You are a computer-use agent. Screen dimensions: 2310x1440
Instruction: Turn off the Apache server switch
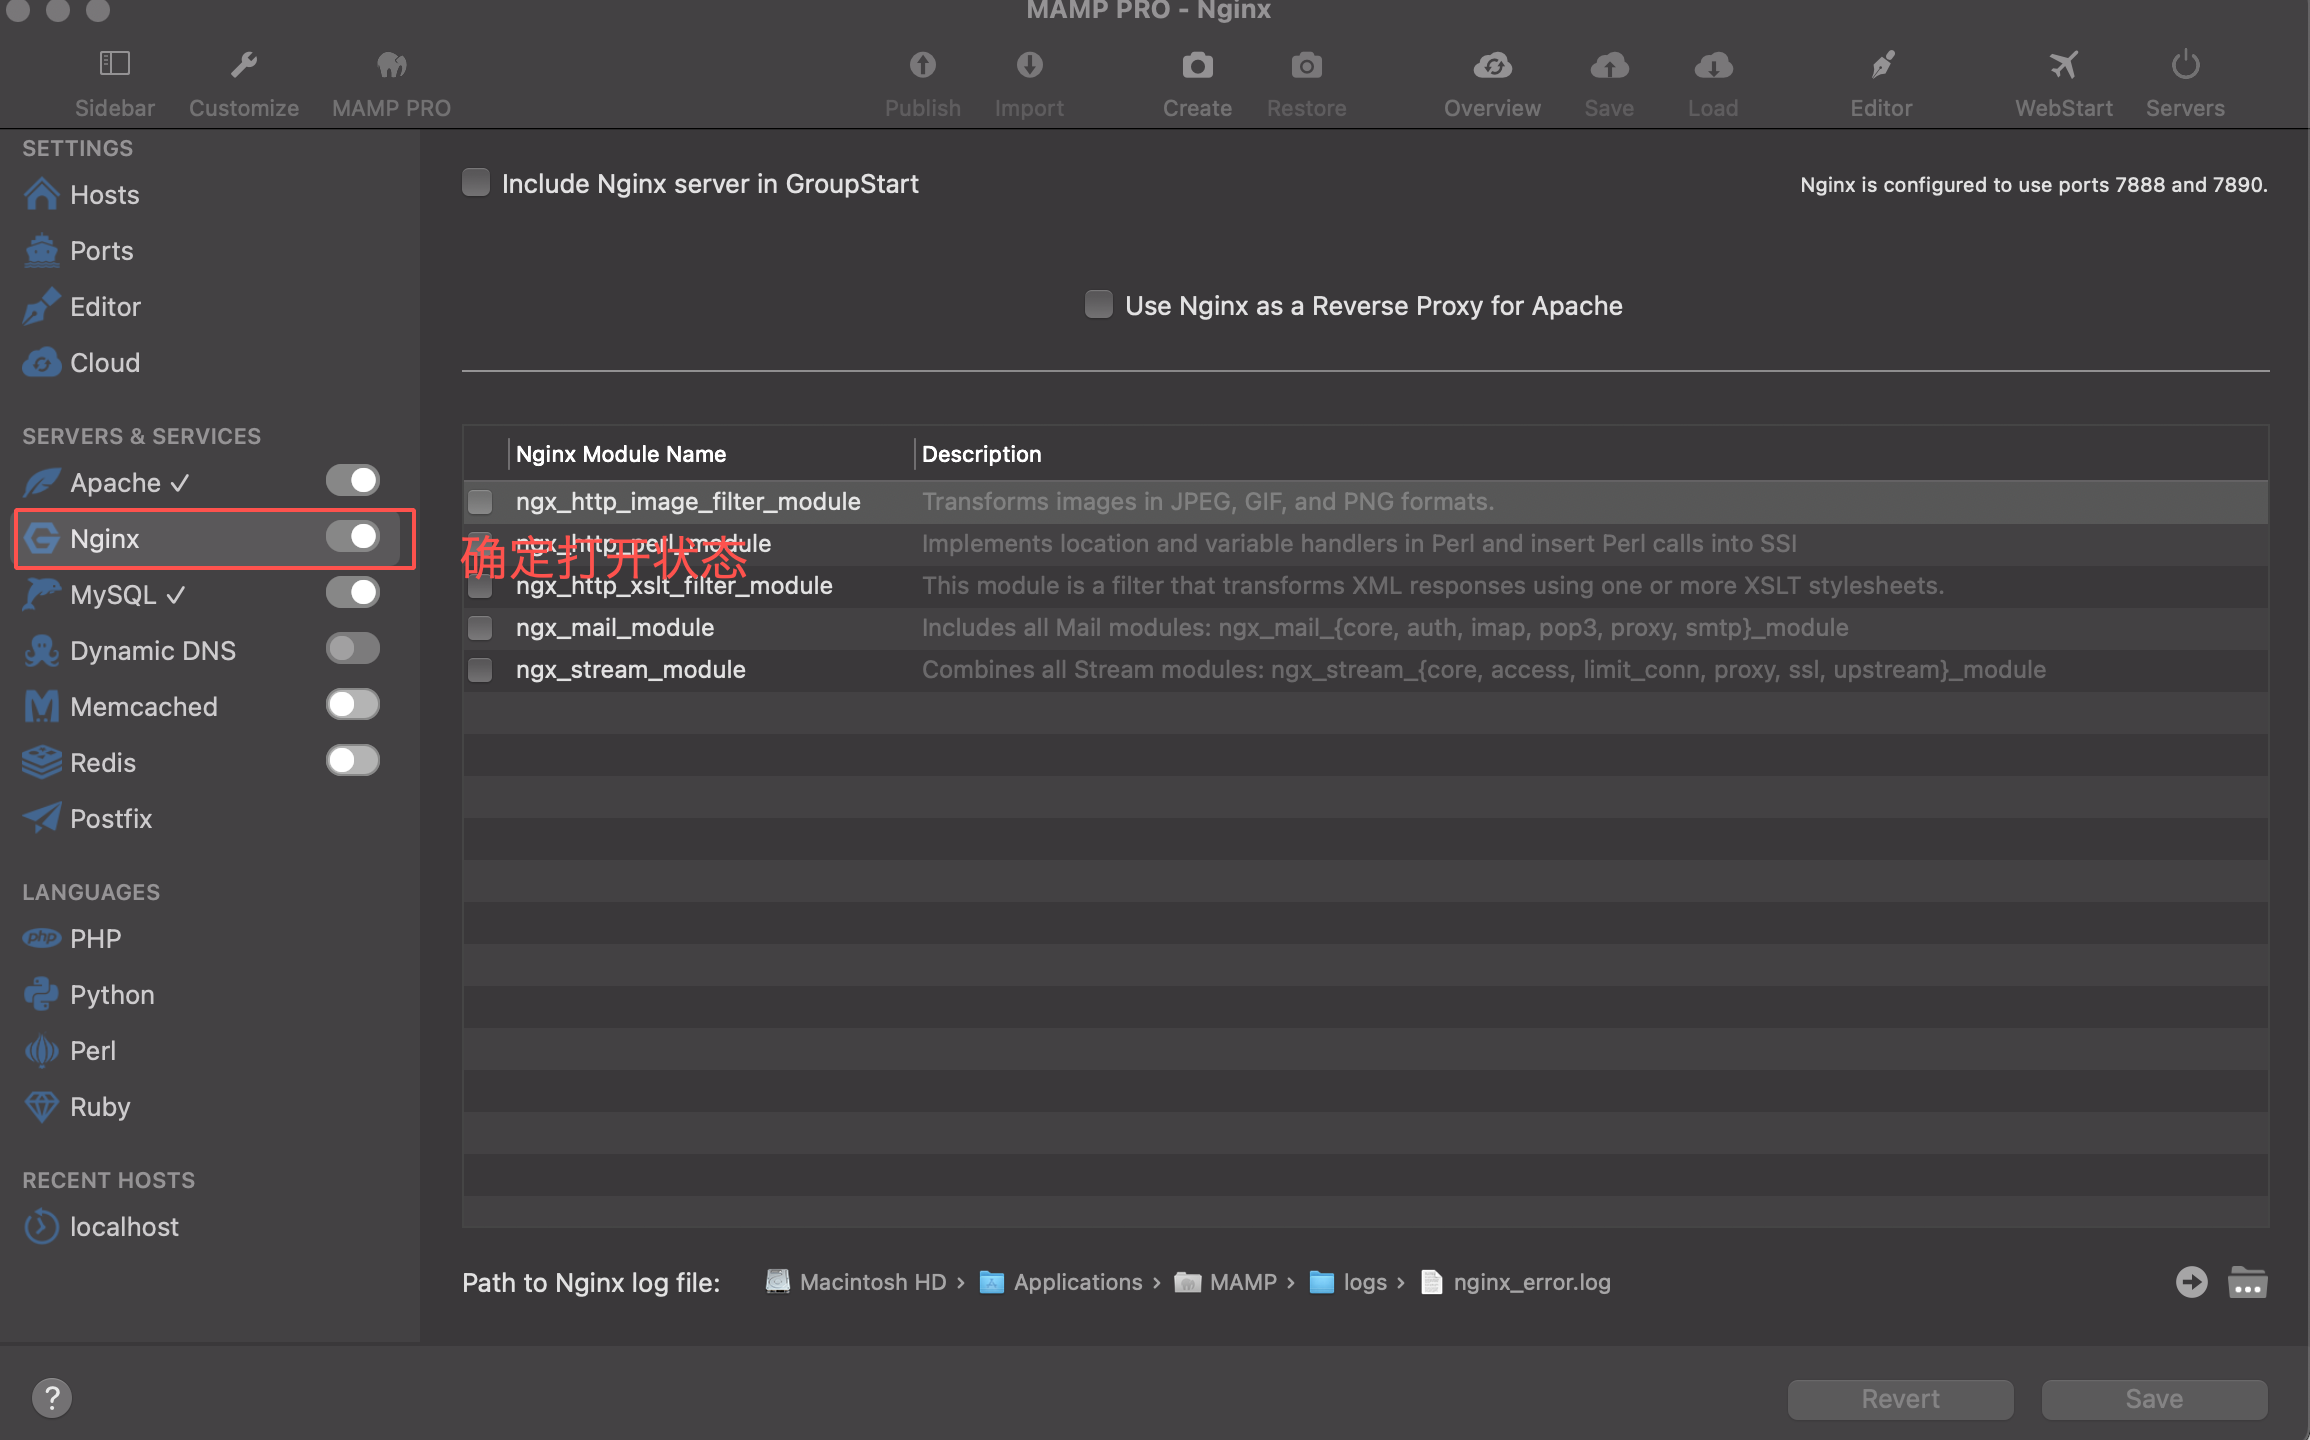click(x=353, y=481)
